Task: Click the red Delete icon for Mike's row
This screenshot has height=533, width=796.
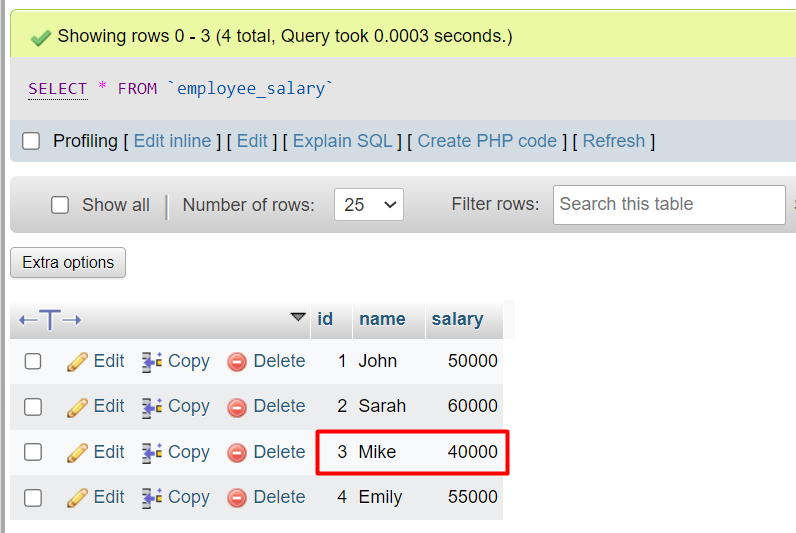Action: point(237,453)
